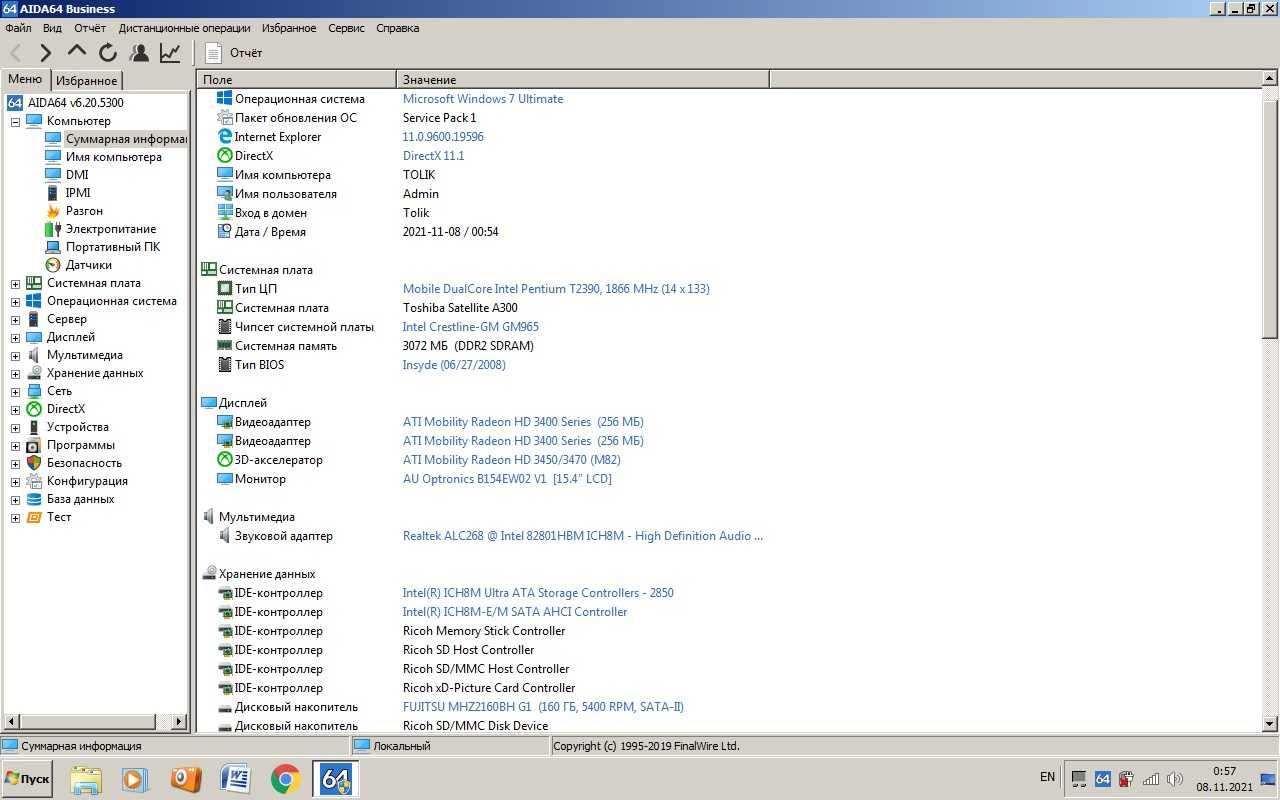1280x800 pixels.
Task: Open Windows Explorer folder on taskbar
Action: [86, 779]
